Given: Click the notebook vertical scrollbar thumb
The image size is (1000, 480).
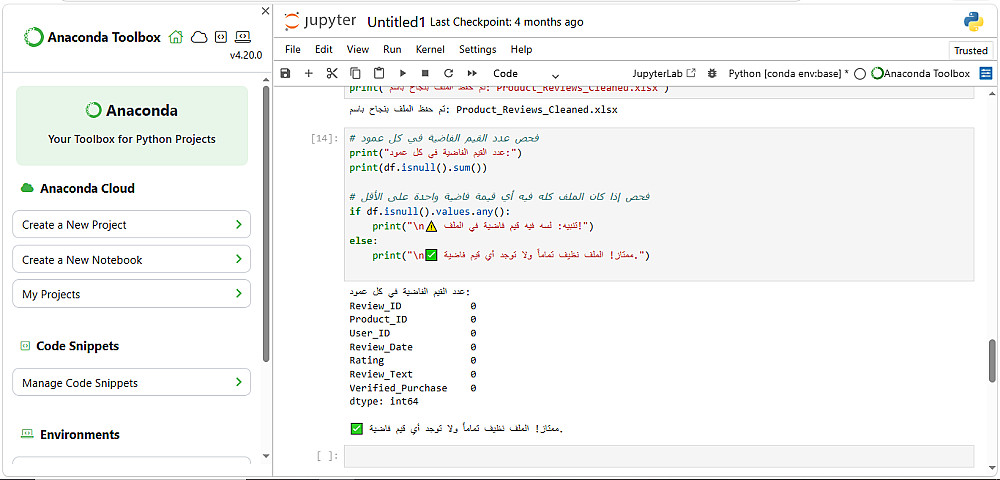Looking at the screenshot, I should coord(992,361).
